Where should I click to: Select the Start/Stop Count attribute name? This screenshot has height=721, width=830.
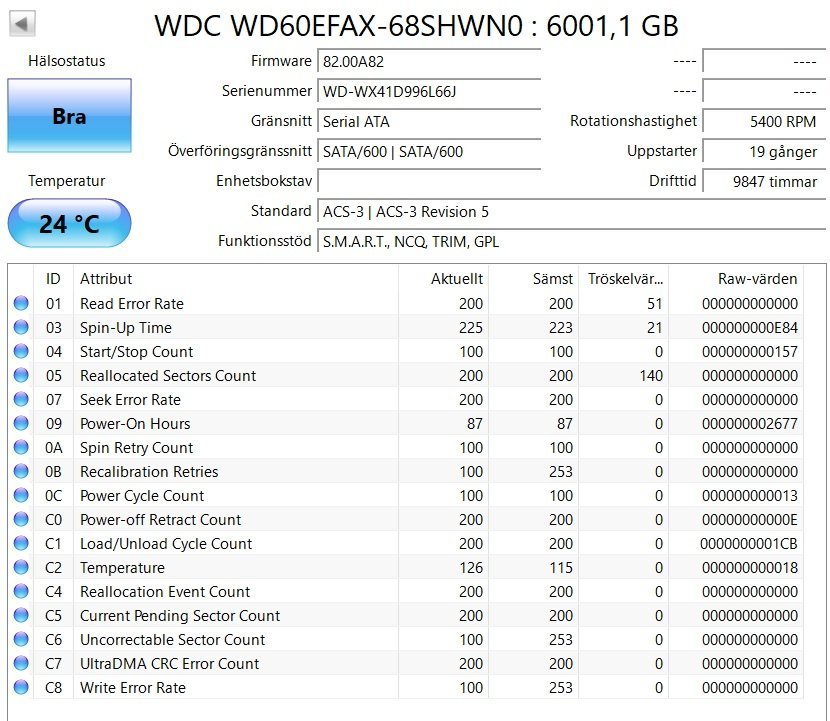pos(137,352)
